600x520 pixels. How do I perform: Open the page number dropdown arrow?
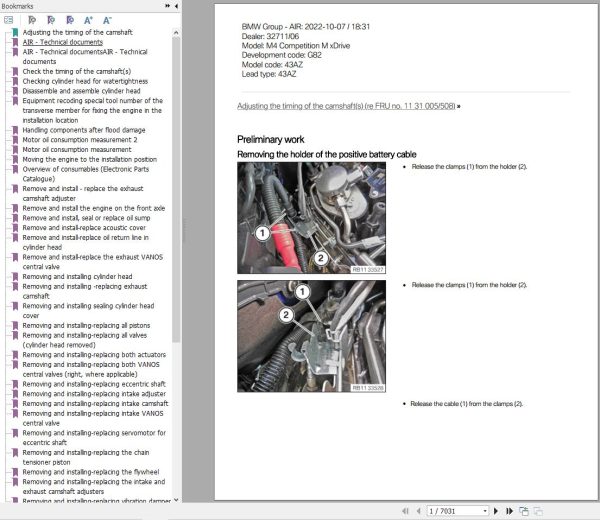(485, 511)
